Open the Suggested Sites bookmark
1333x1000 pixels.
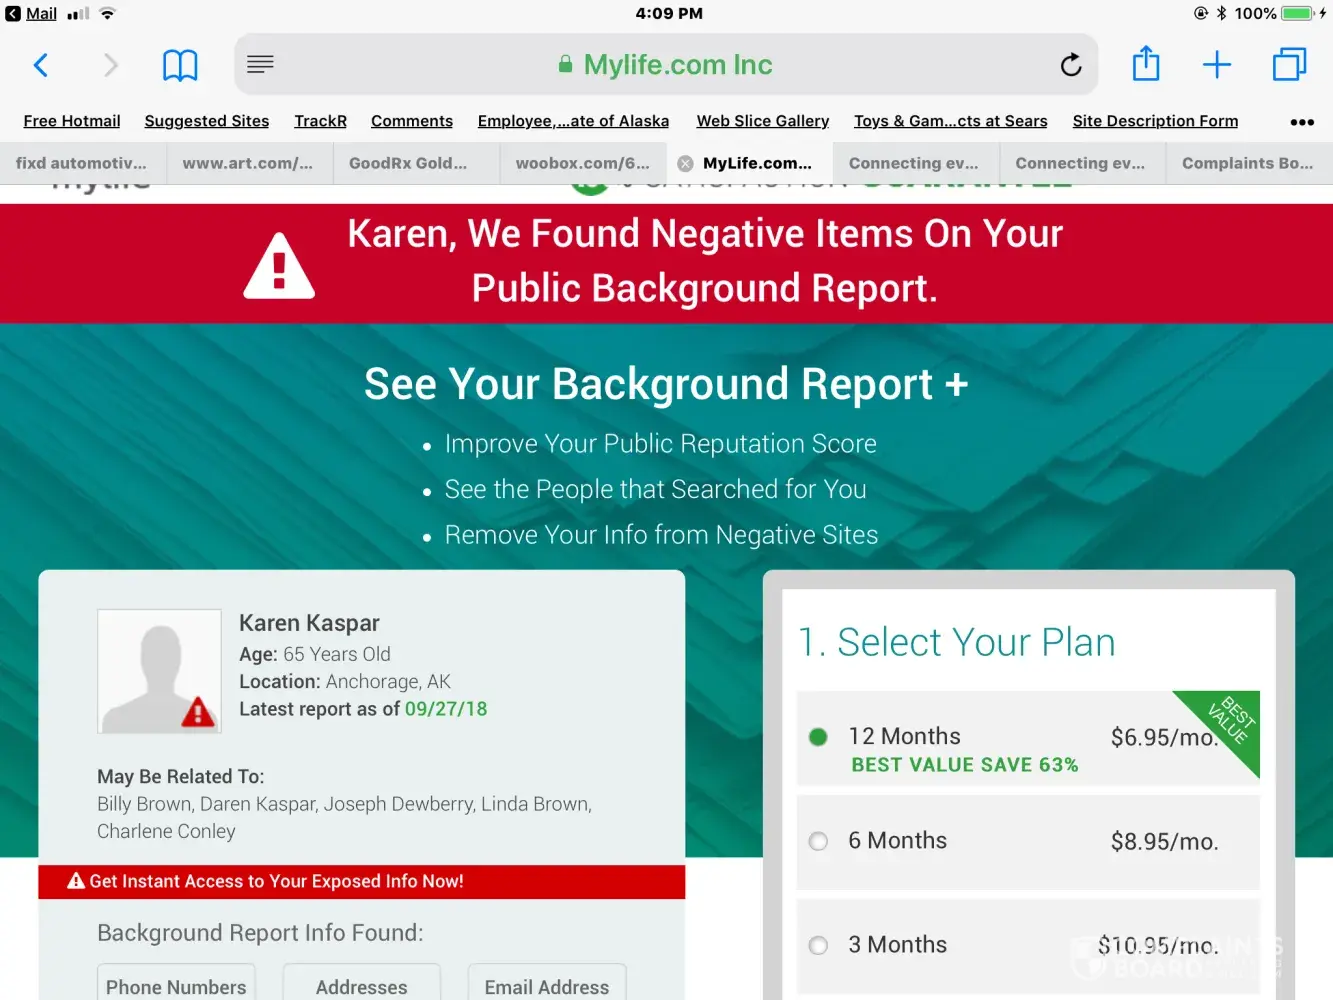point(207,121)
